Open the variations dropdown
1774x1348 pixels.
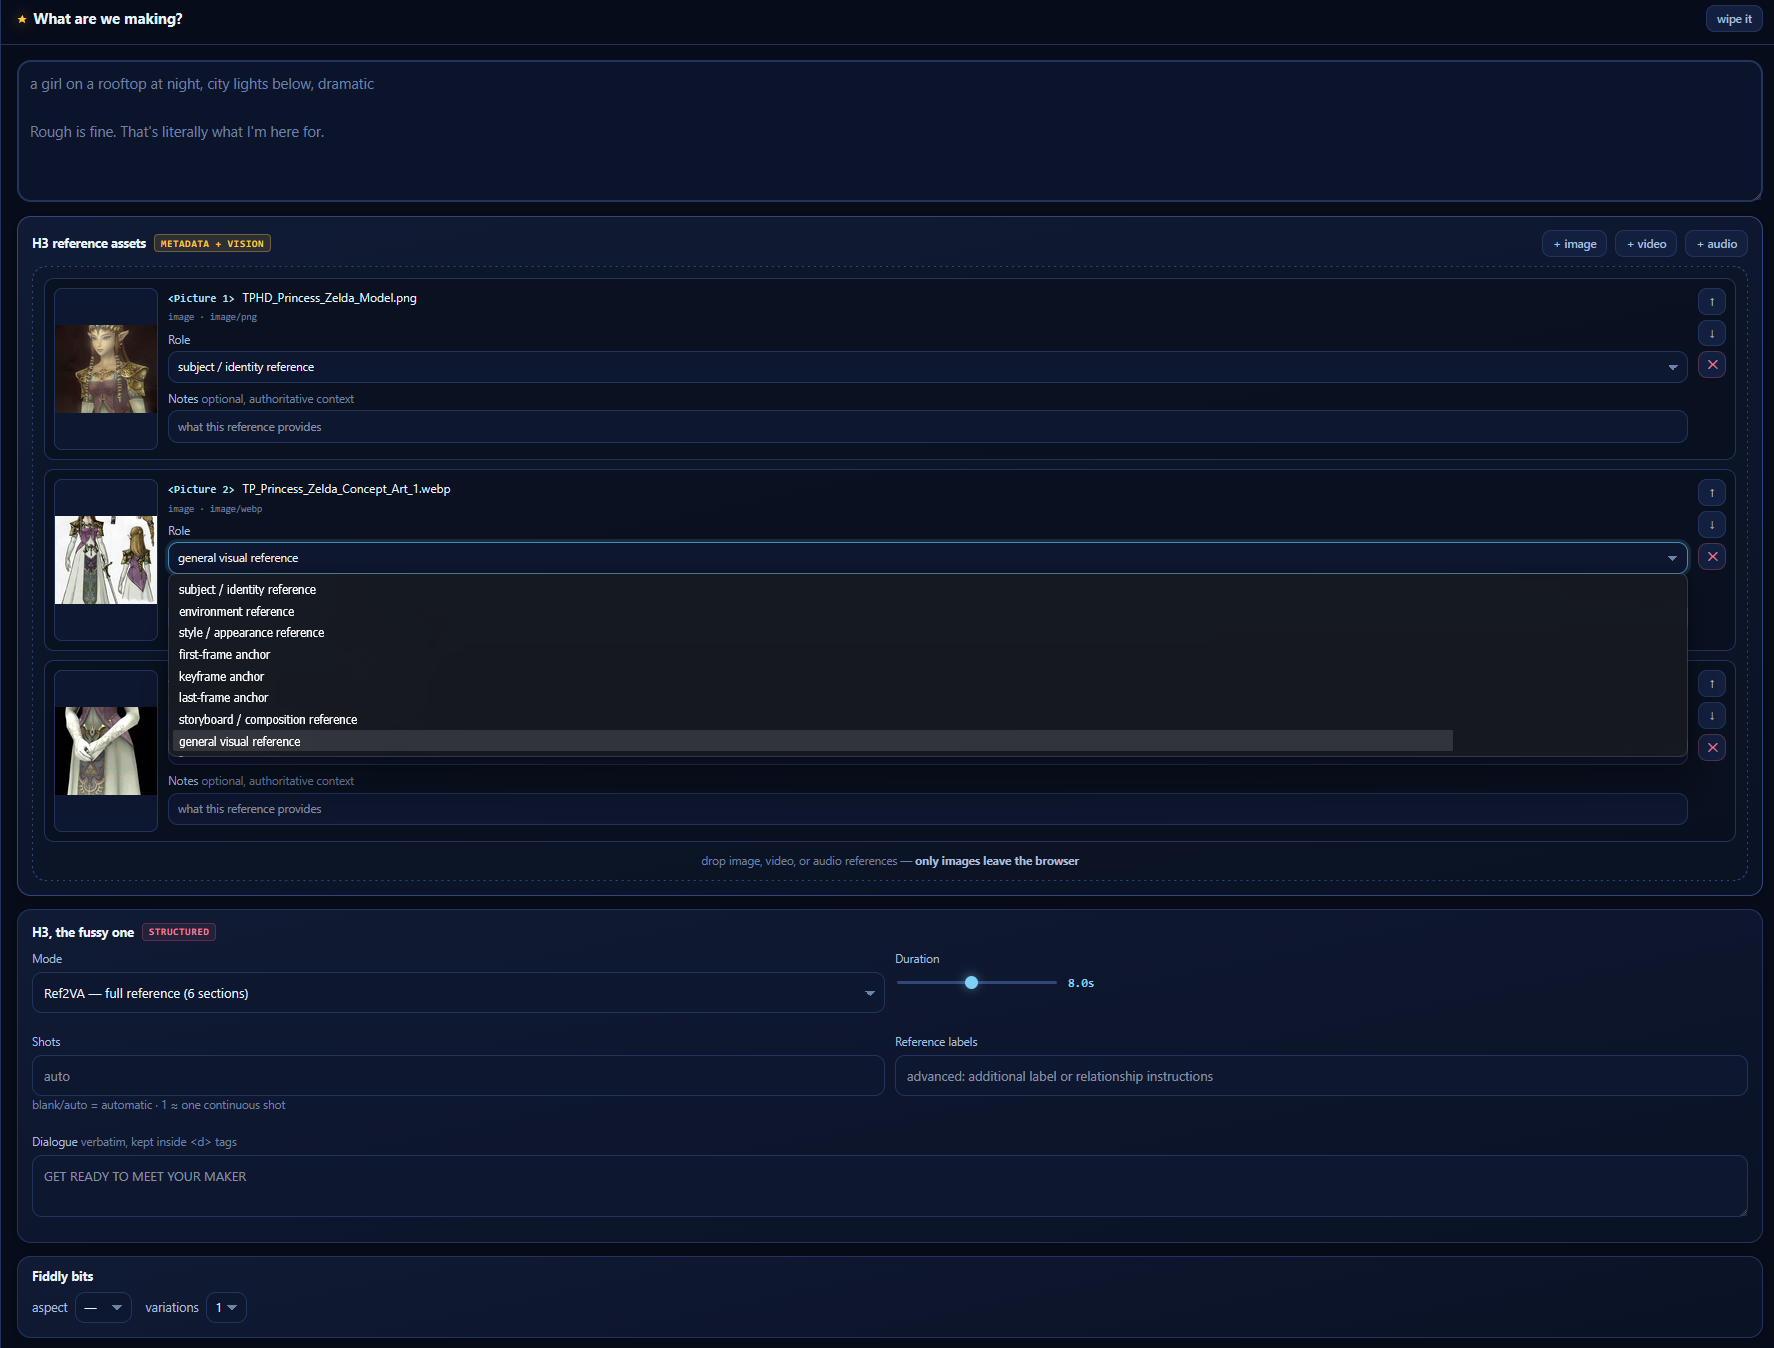pos(226,1307)
